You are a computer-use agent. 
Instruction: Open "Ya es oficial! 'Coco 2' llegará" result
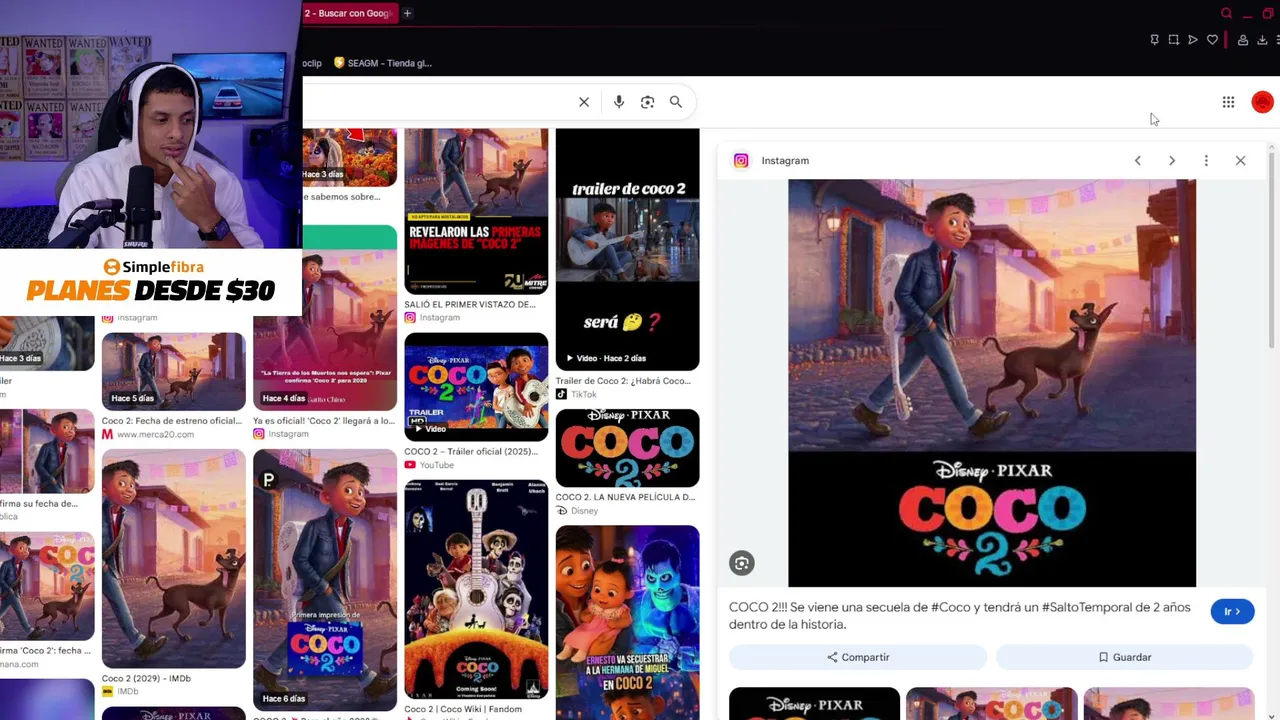(324, 421)
